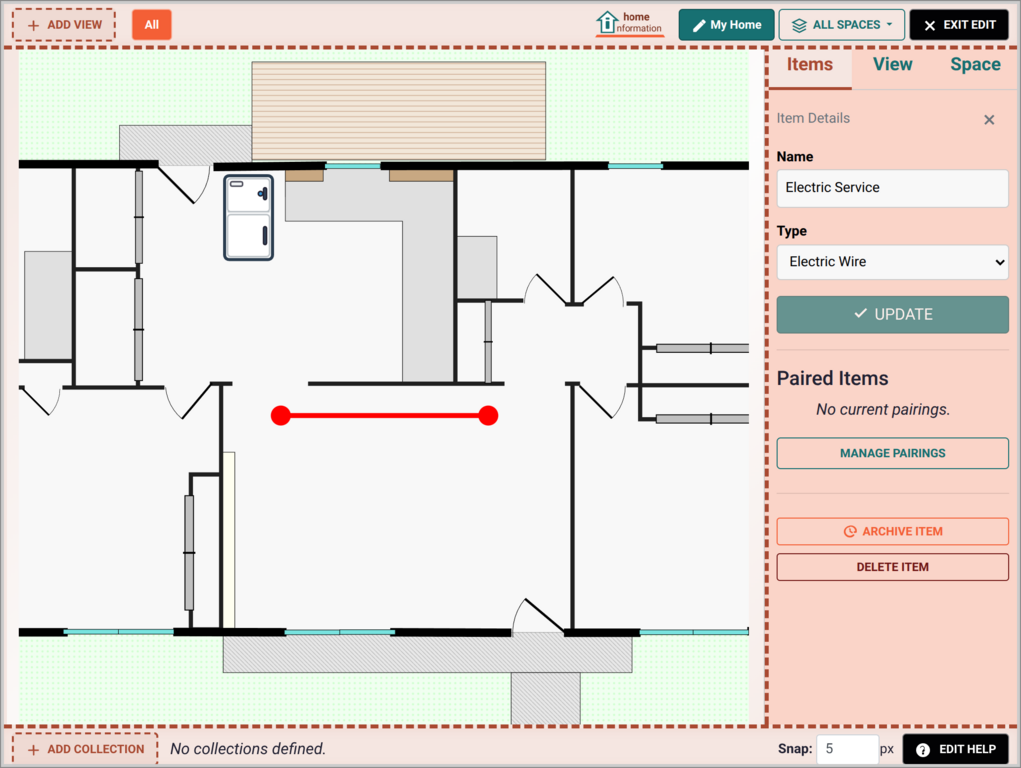The width and height of the screenshot is (1021, 768).
Task: Click the striped deck area on plan
Action: click(x=399, y=110)
